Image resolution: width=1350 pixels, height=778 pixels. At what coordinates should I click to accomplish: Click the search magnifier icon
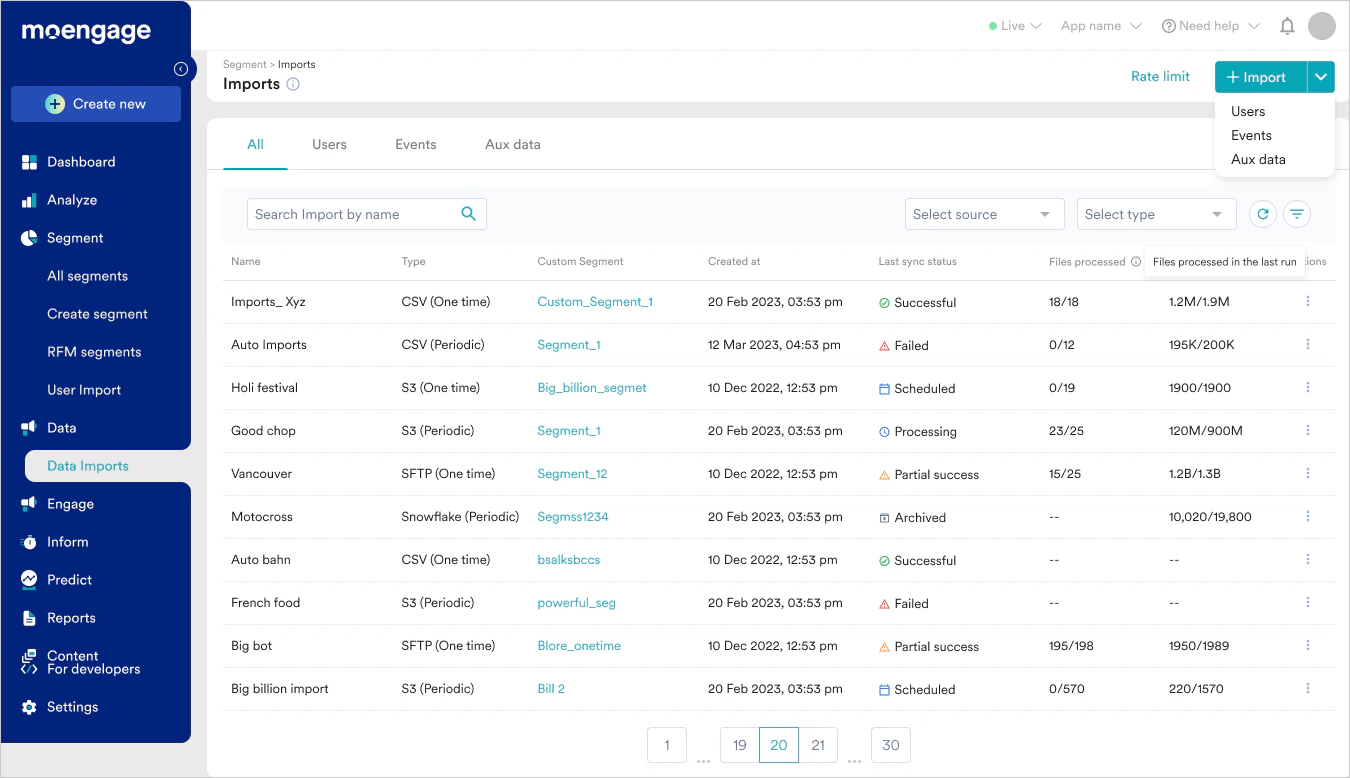pos(468,214)
